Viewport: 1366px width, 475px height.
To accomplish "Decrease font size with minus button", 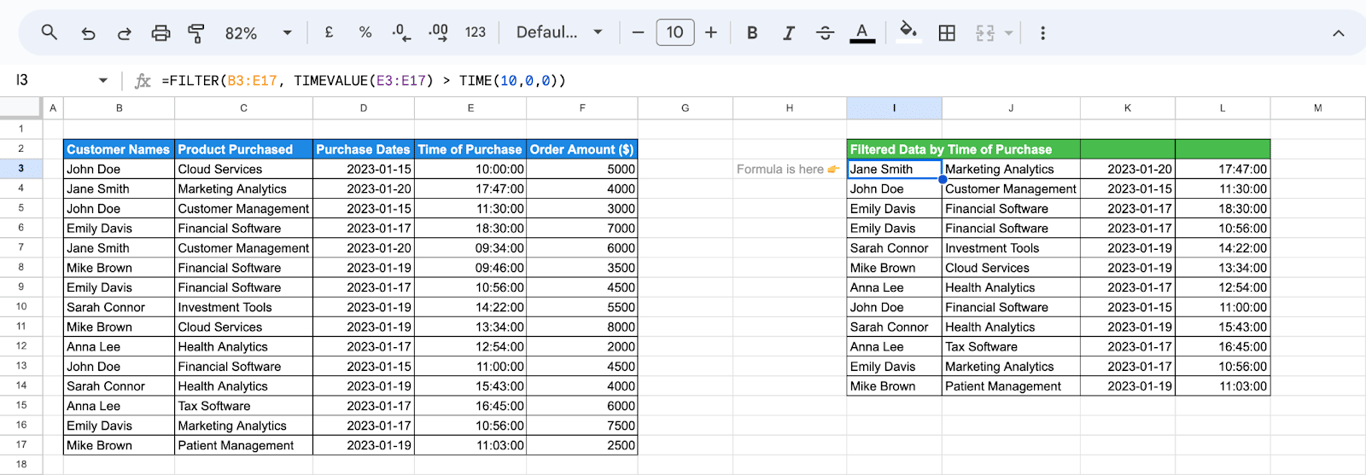I will tap(638, 33).
